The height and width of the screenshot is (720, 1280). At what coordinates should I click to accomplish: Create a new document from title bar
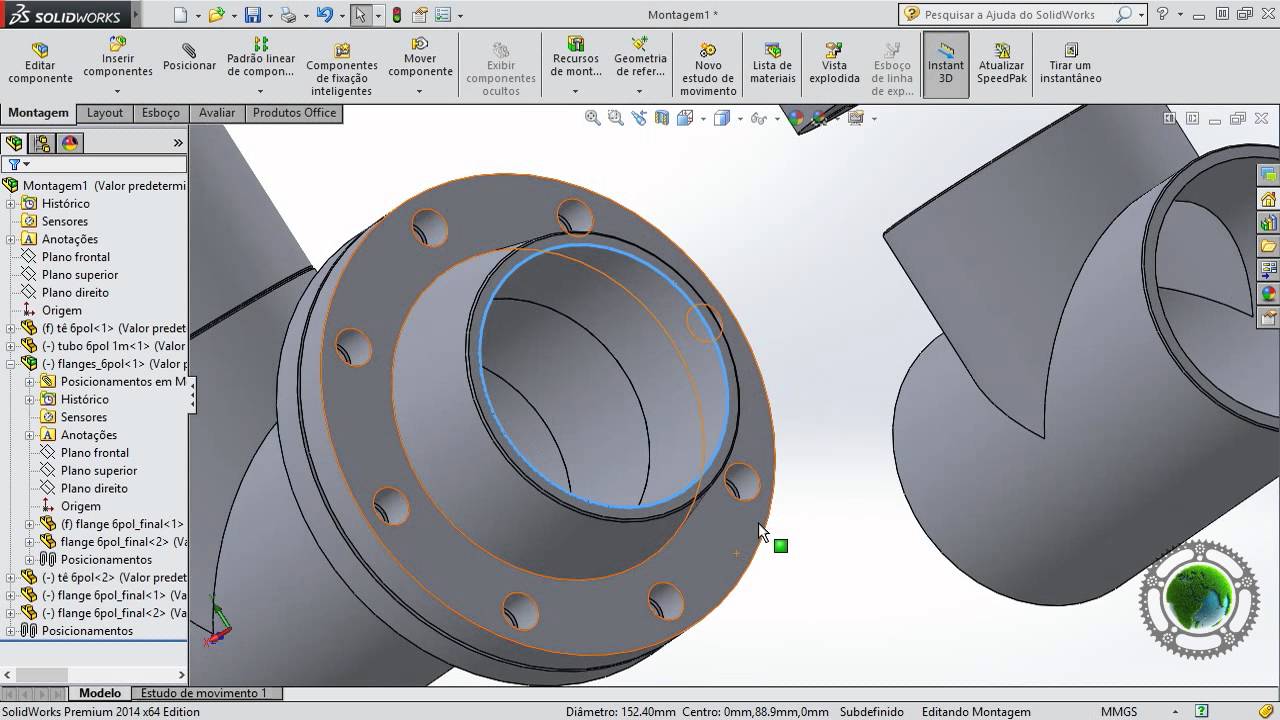[180, 15]
